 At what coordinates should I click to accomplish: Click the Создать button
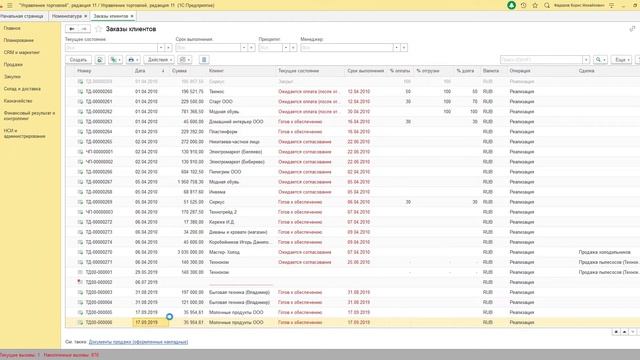[x=78, y=60]
